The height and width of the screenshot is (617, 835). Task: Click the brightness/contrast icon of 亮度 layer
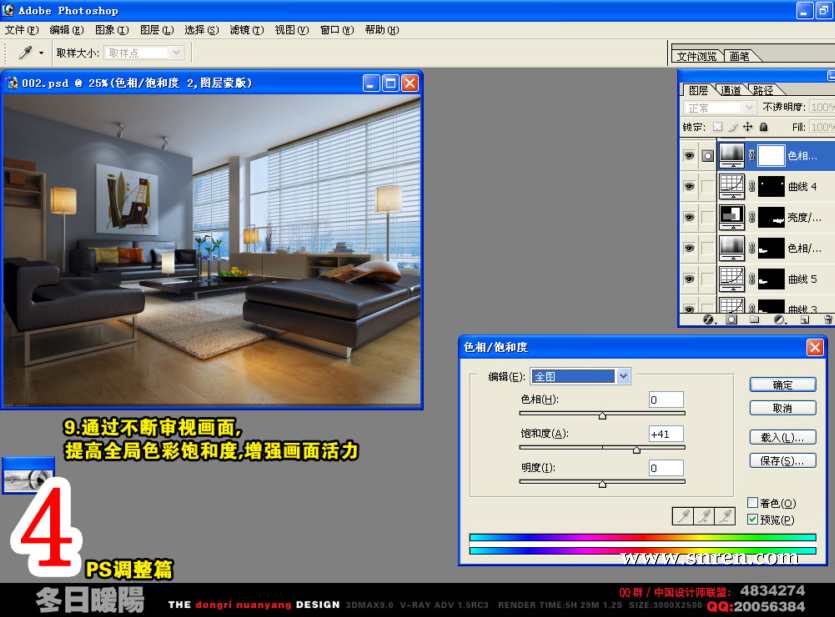[732, 217]
